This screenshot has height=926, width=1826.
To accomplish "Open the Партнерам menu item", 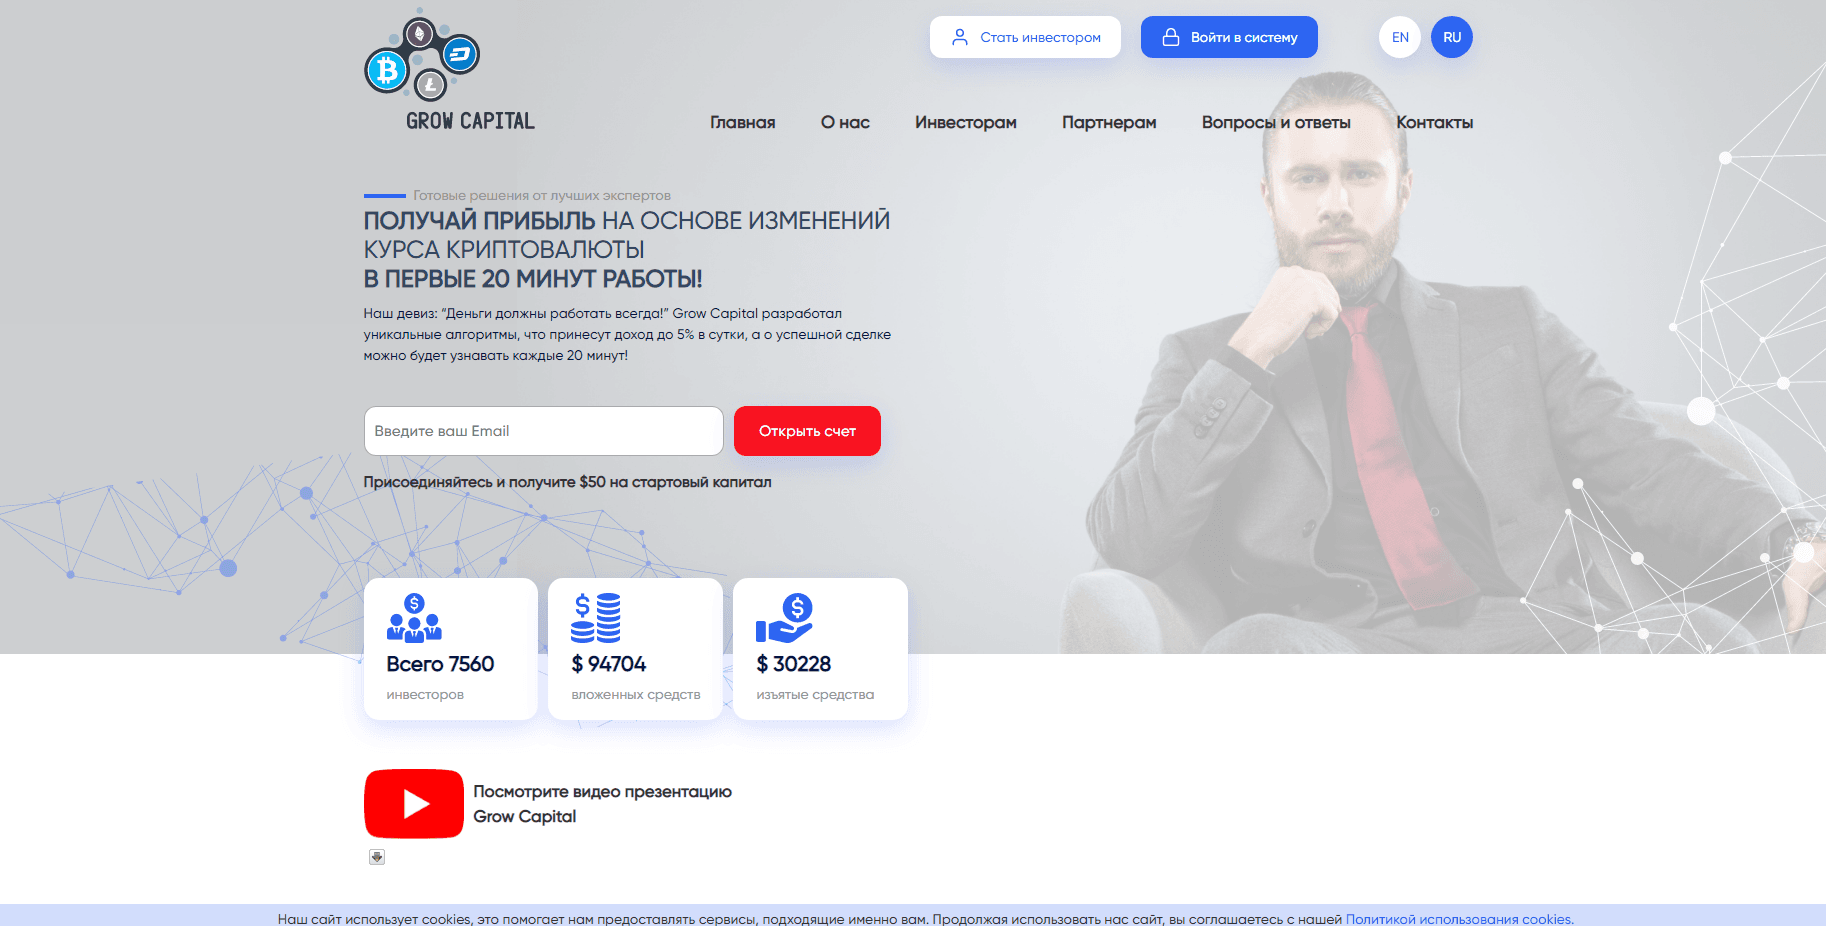I will [x=1109, y=122].
